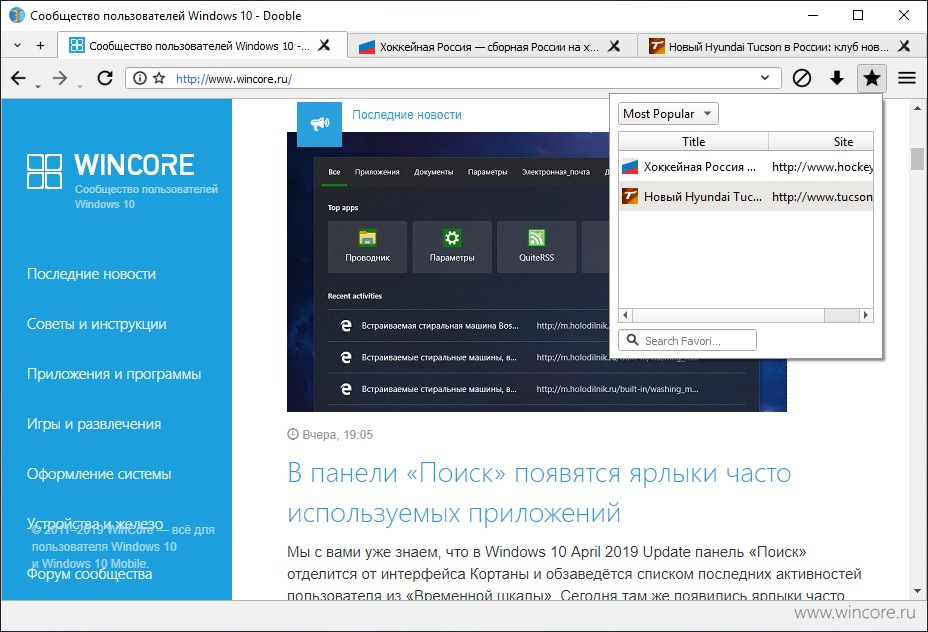Viewport: 928px width, 632px height.
Task: Open Форум сообщества in the sidebar
Action: click(x=89, y=574)
